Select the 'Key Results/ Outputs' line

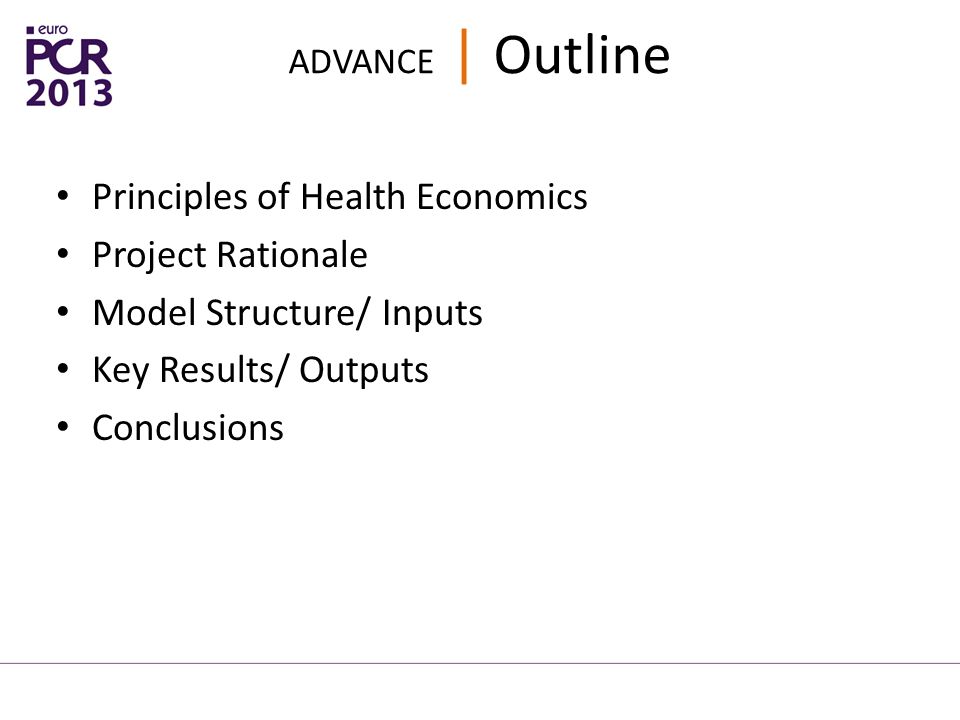click(x=261, y=370)
